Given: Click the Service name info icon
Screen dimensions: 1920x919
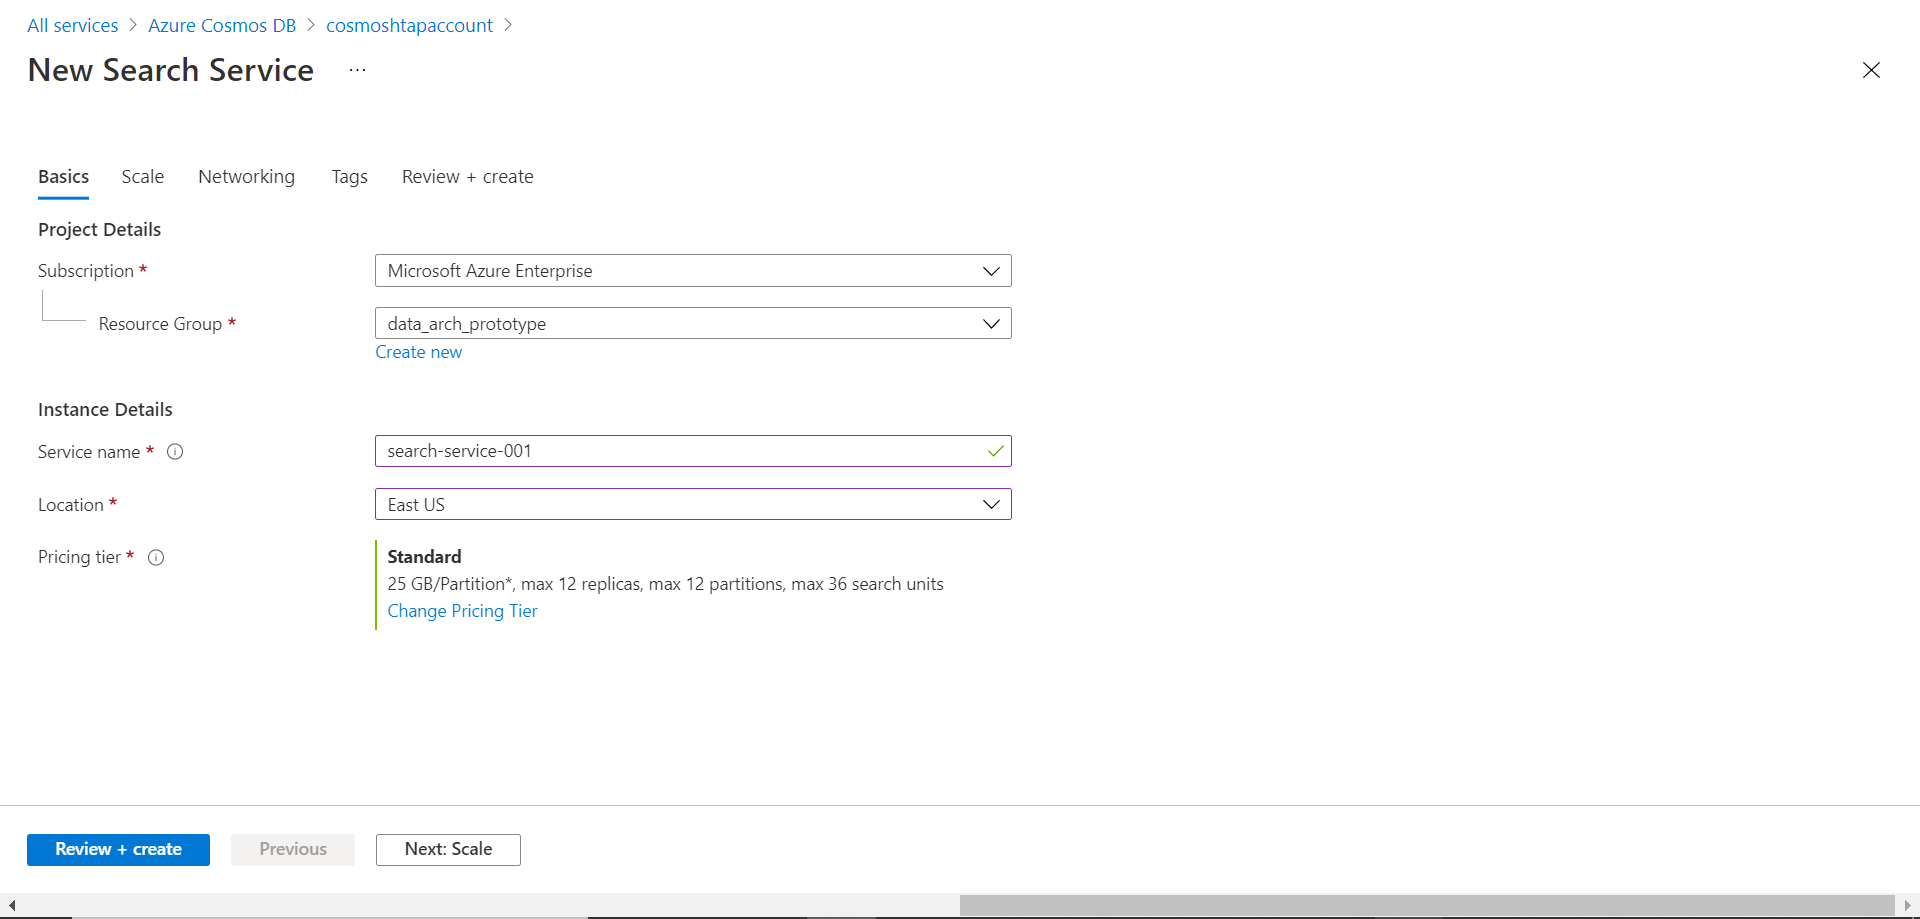Looking at the screenshot, I should (x=175, y=452).
